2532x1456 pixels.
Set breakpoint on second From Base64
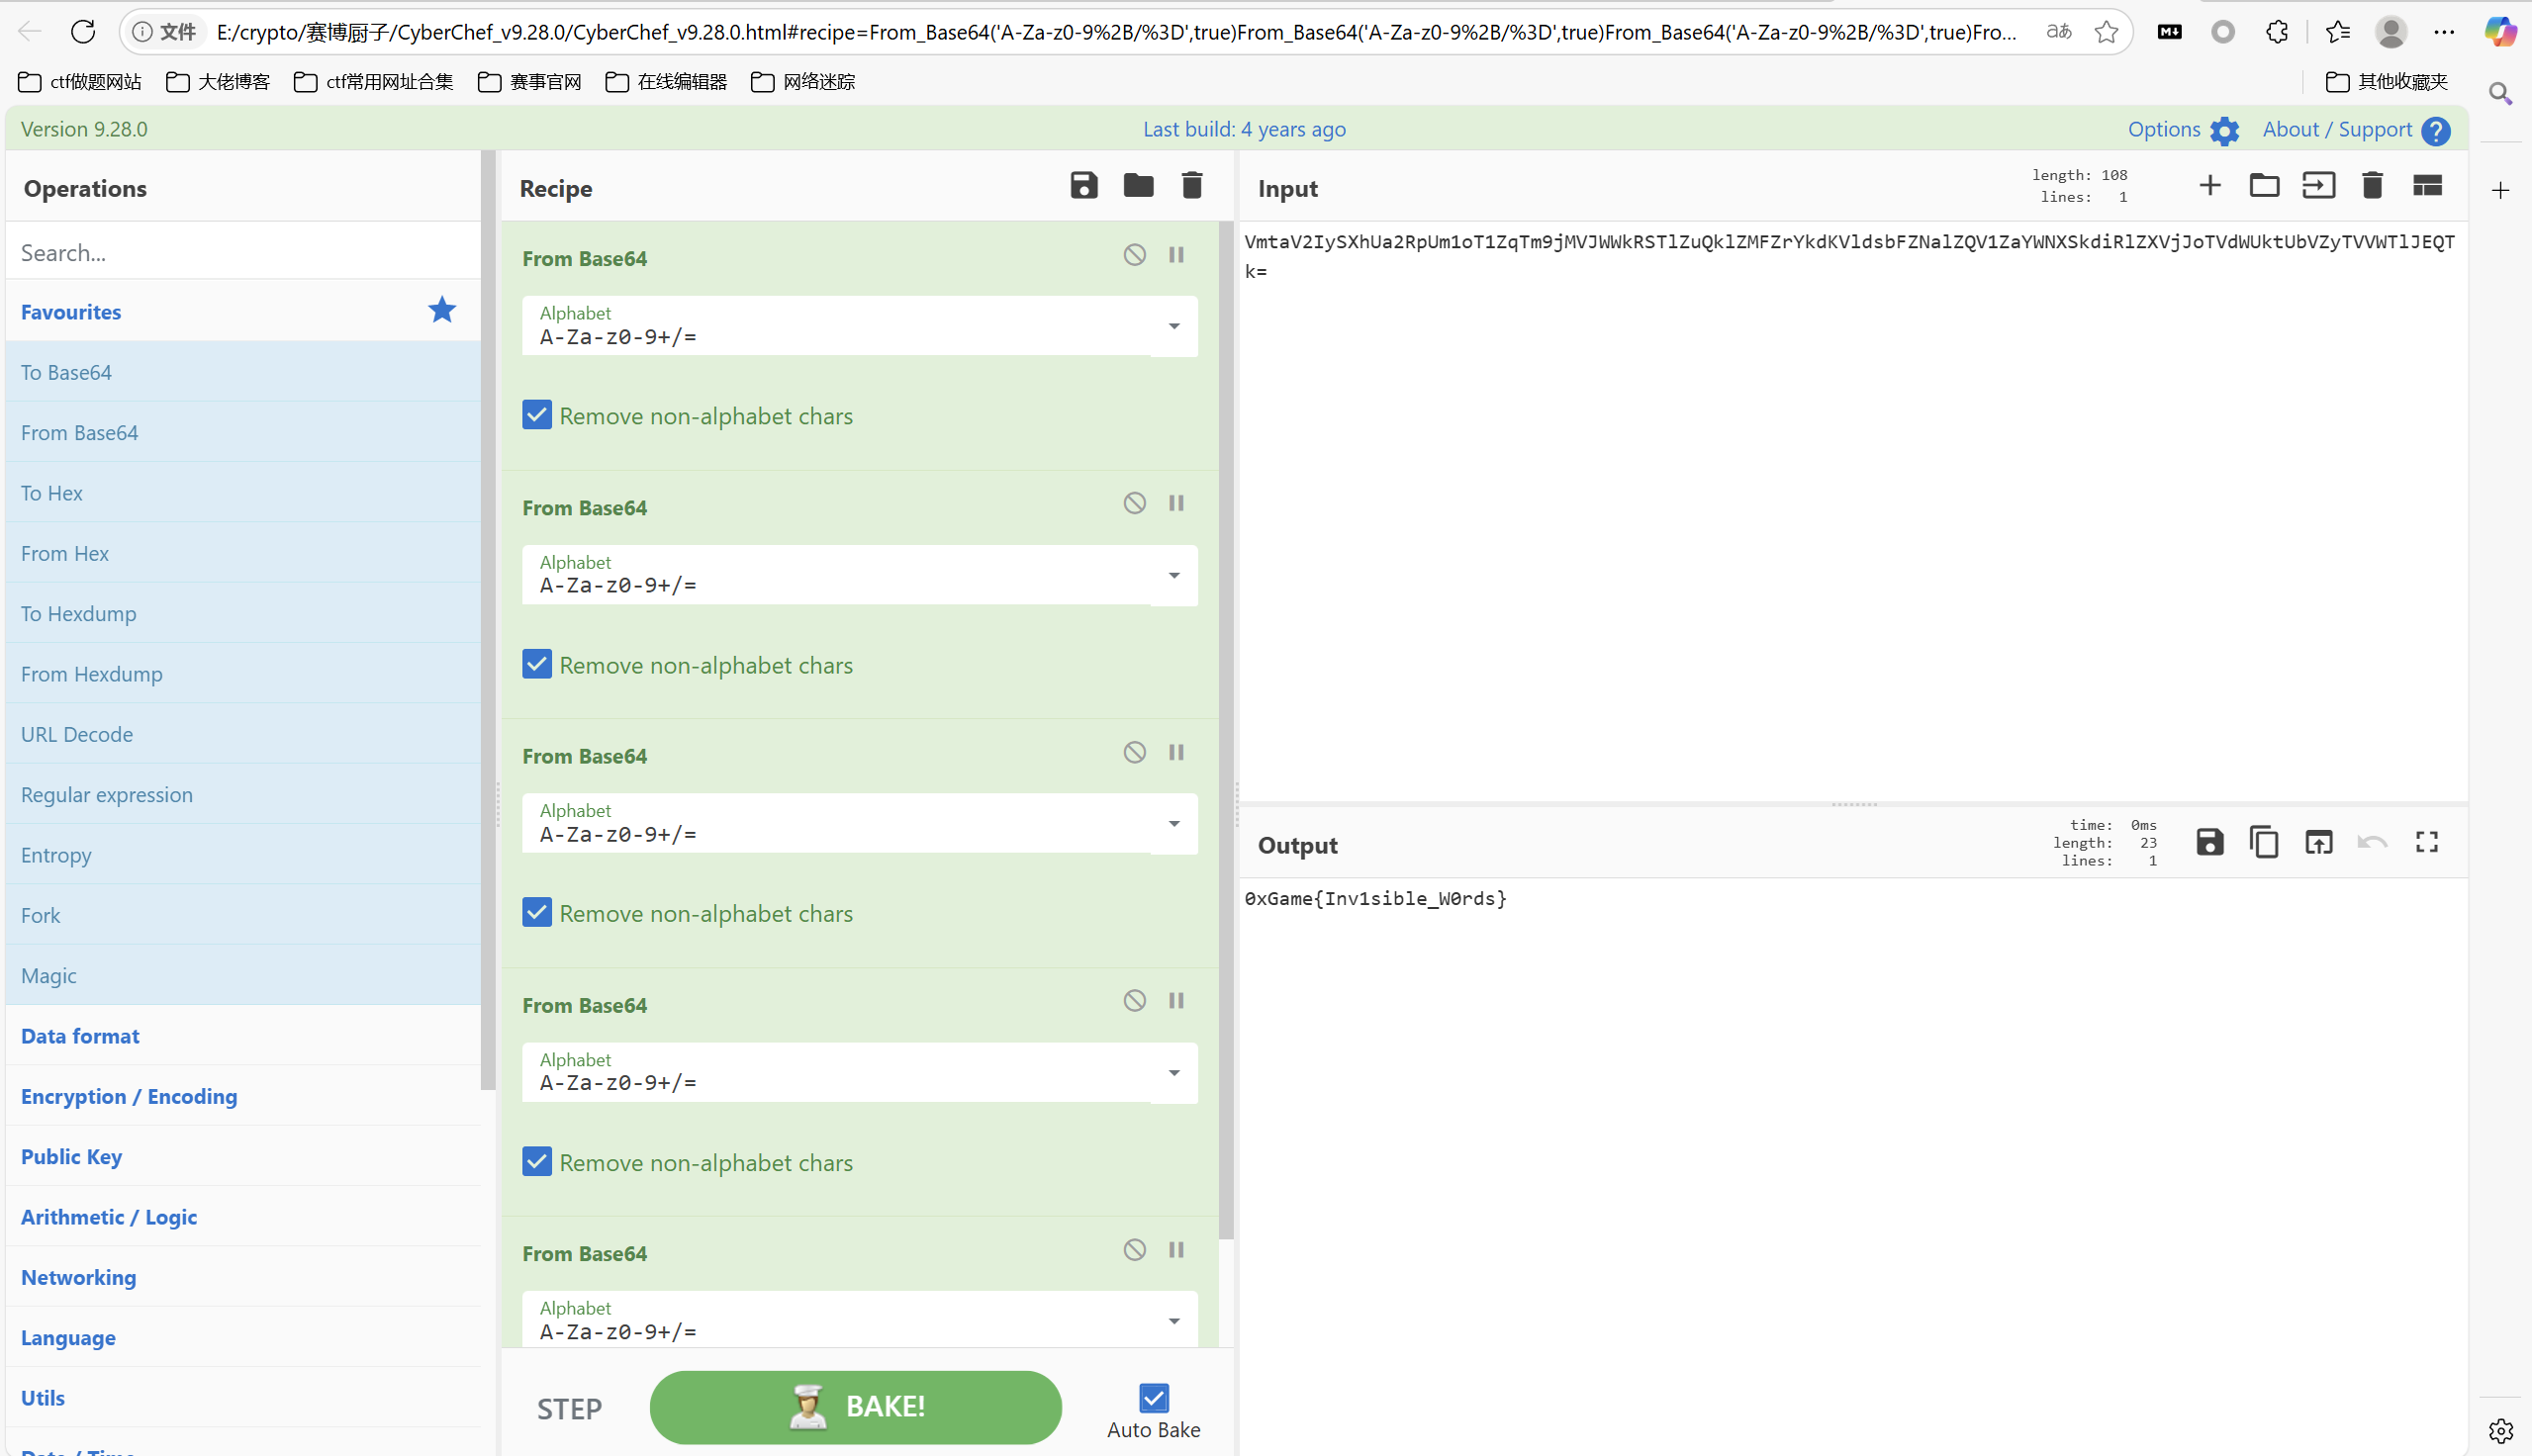(x=1176, y=503)
